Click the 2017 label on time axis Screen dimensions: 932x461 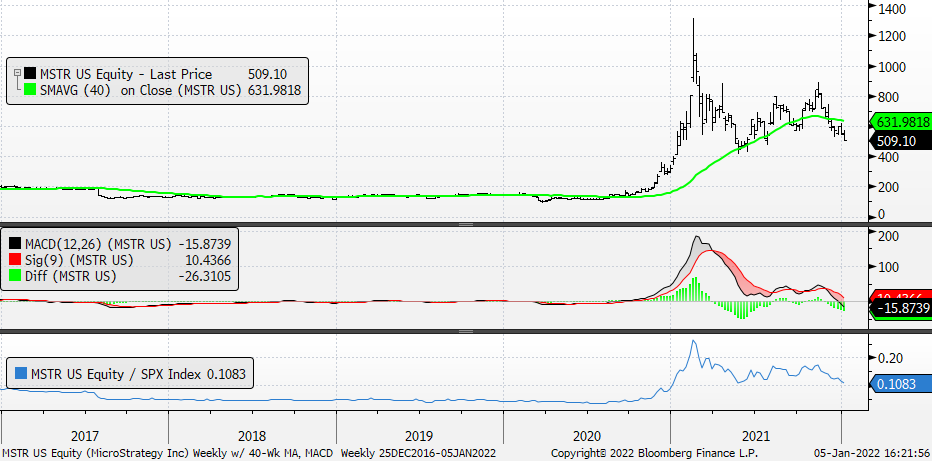tap(85, 434)
